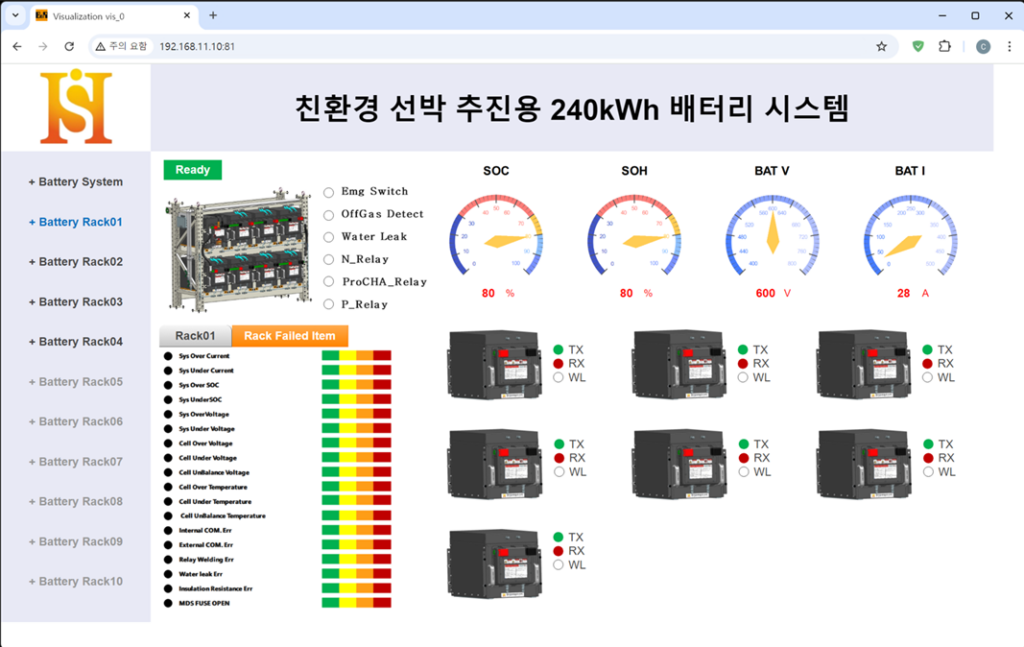Open the browser extensions puzzle icon

coord(944,46)
